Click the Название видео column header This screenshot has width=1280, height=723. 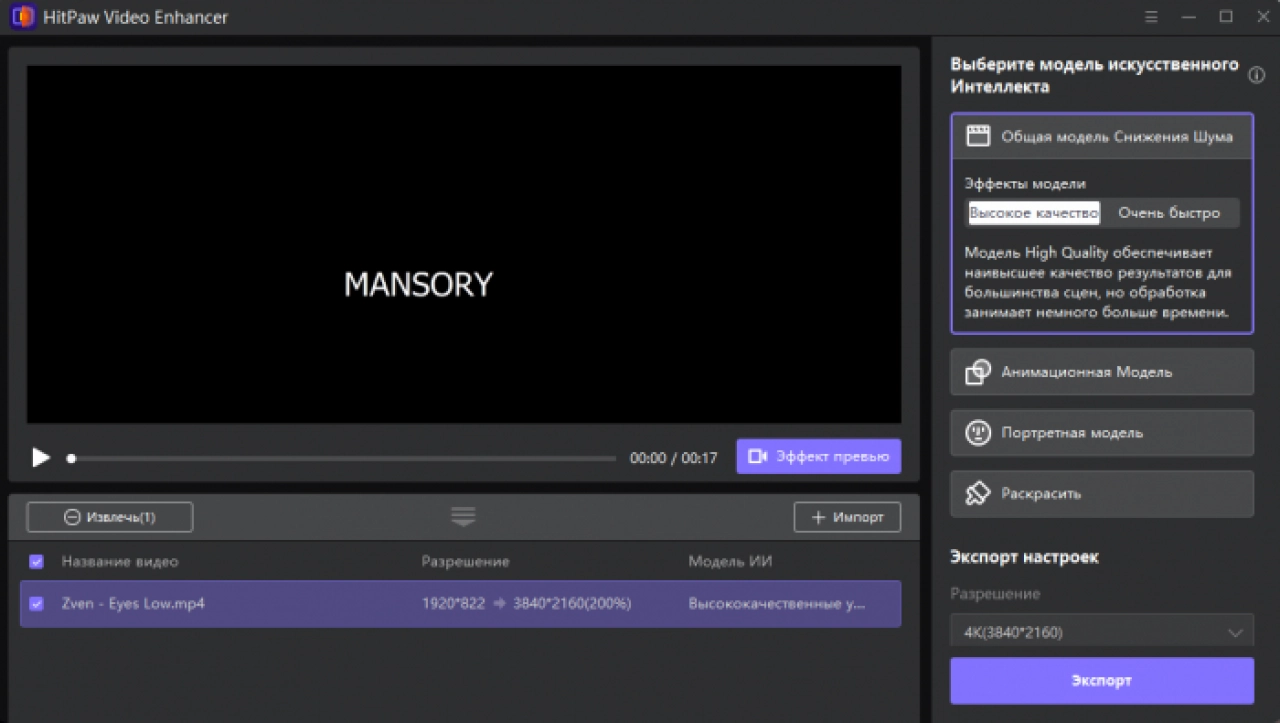pos(120,562)
